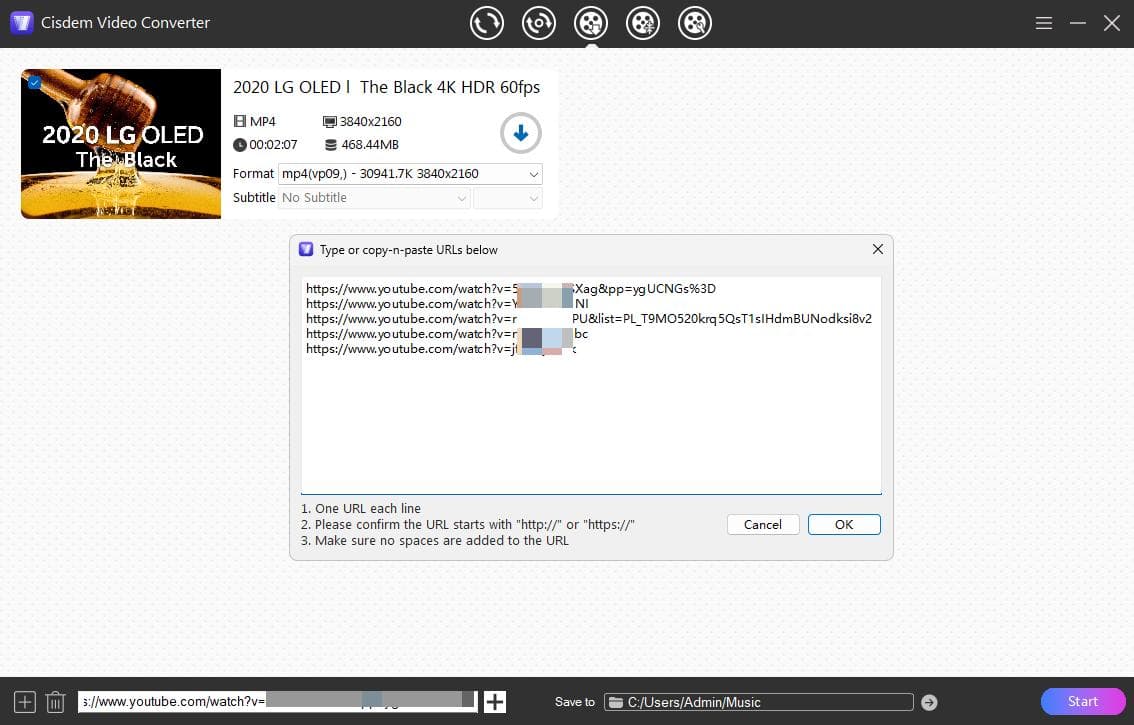
Task: Expand the No Subtitle dropdown
Action: [460, 197]
